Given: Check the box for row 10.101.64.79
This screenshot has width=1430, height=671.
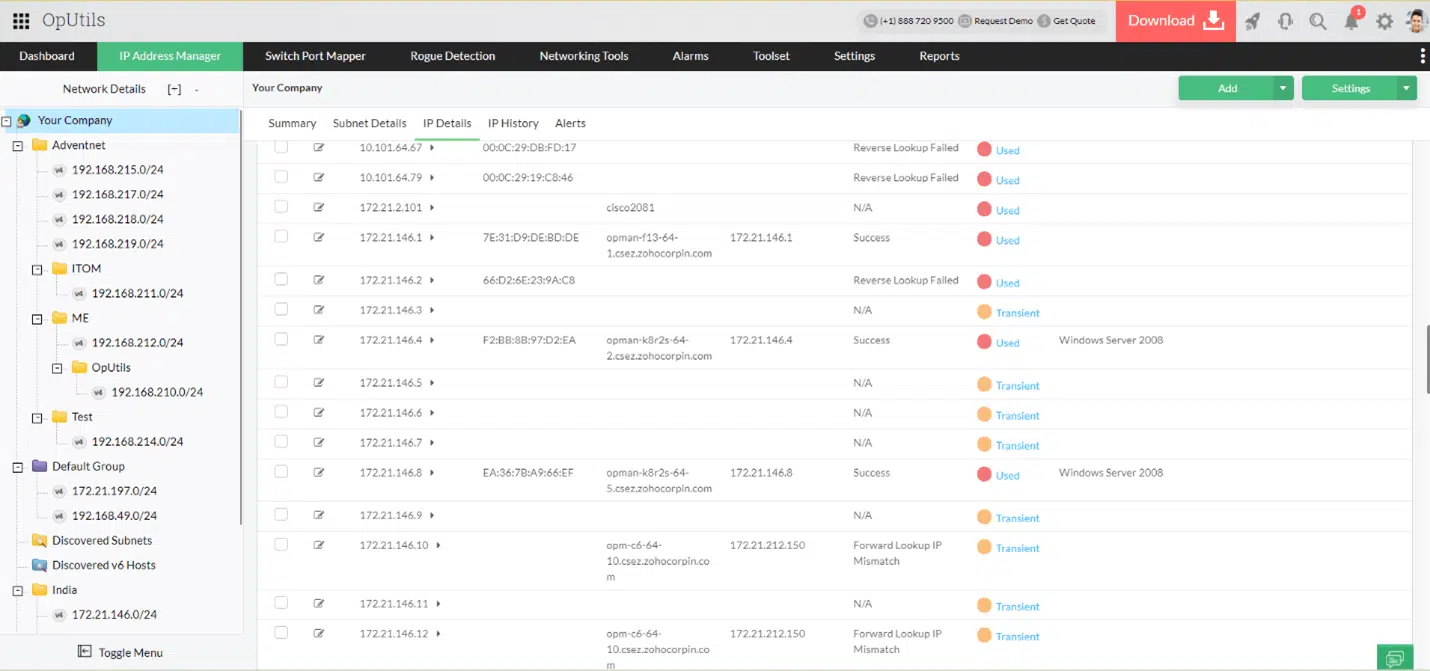Looking at the screenshot, I should tap(281, 177).
